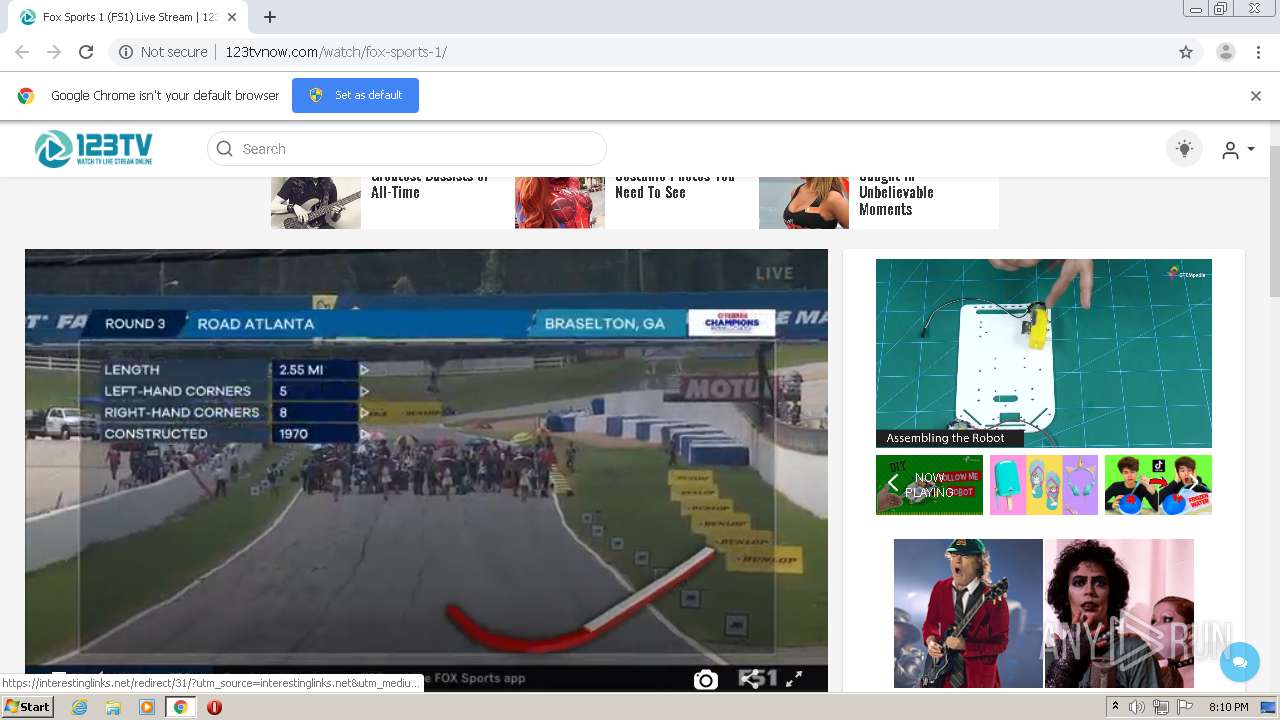Show hidden tray icons arrow

pyautogui.click(x=1115, y=707)
